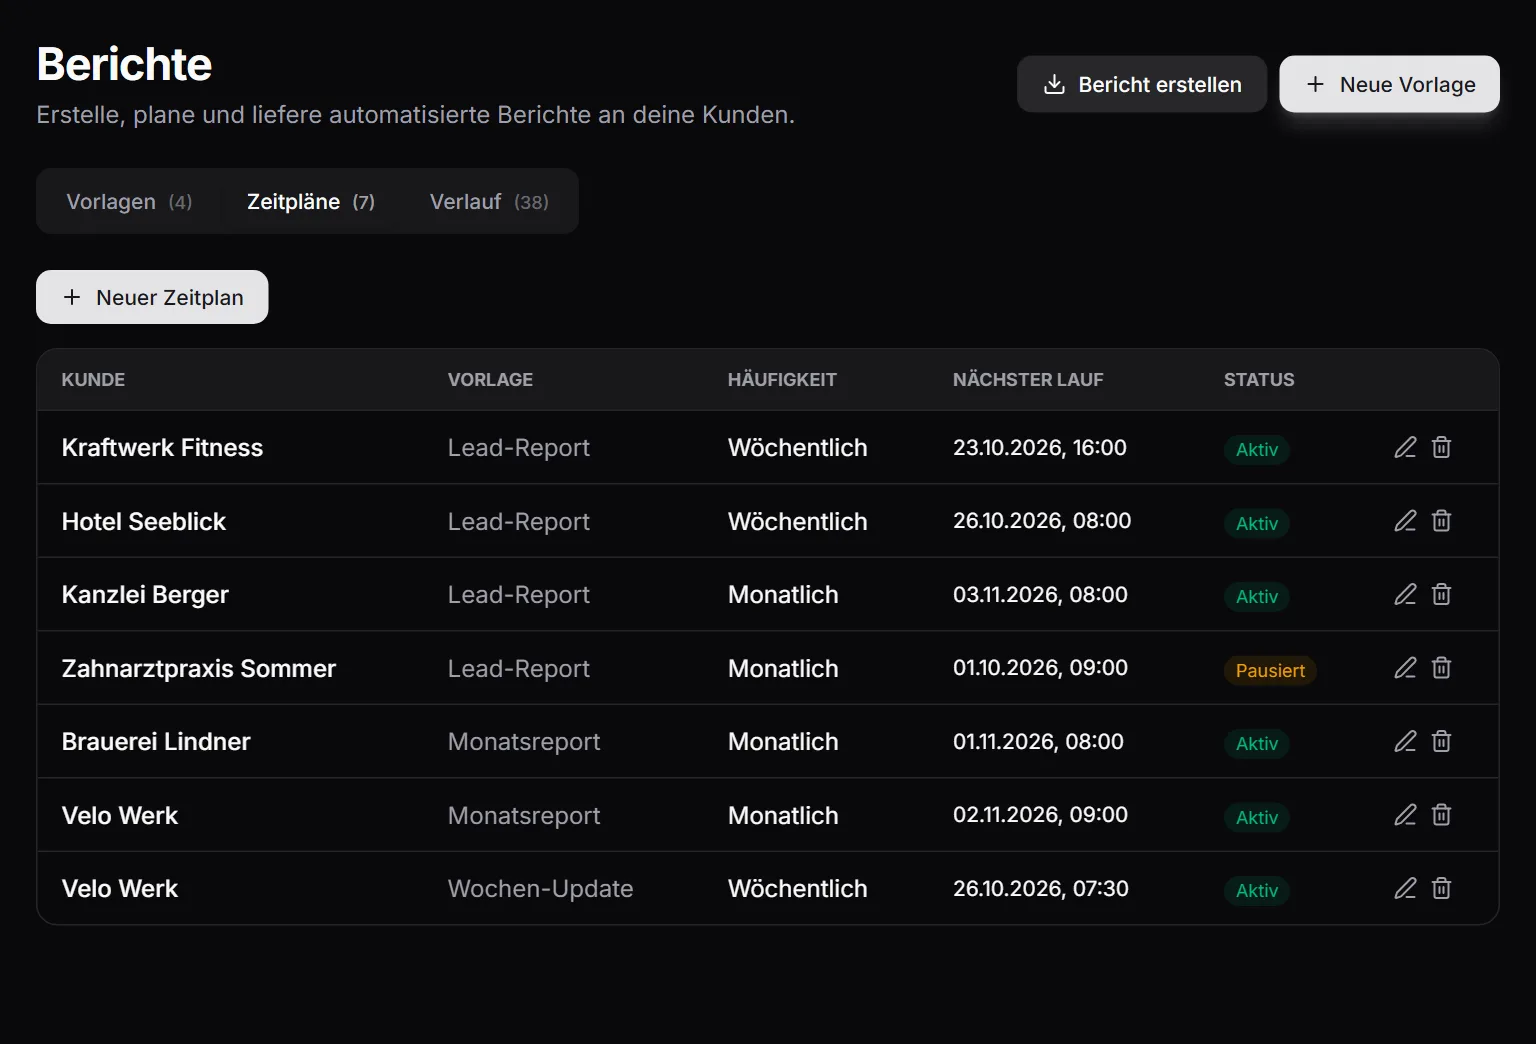The image size is (1536, 1044).
Task: Select the Kraftwerk Fitness customer name
Action: coord(162,447)
